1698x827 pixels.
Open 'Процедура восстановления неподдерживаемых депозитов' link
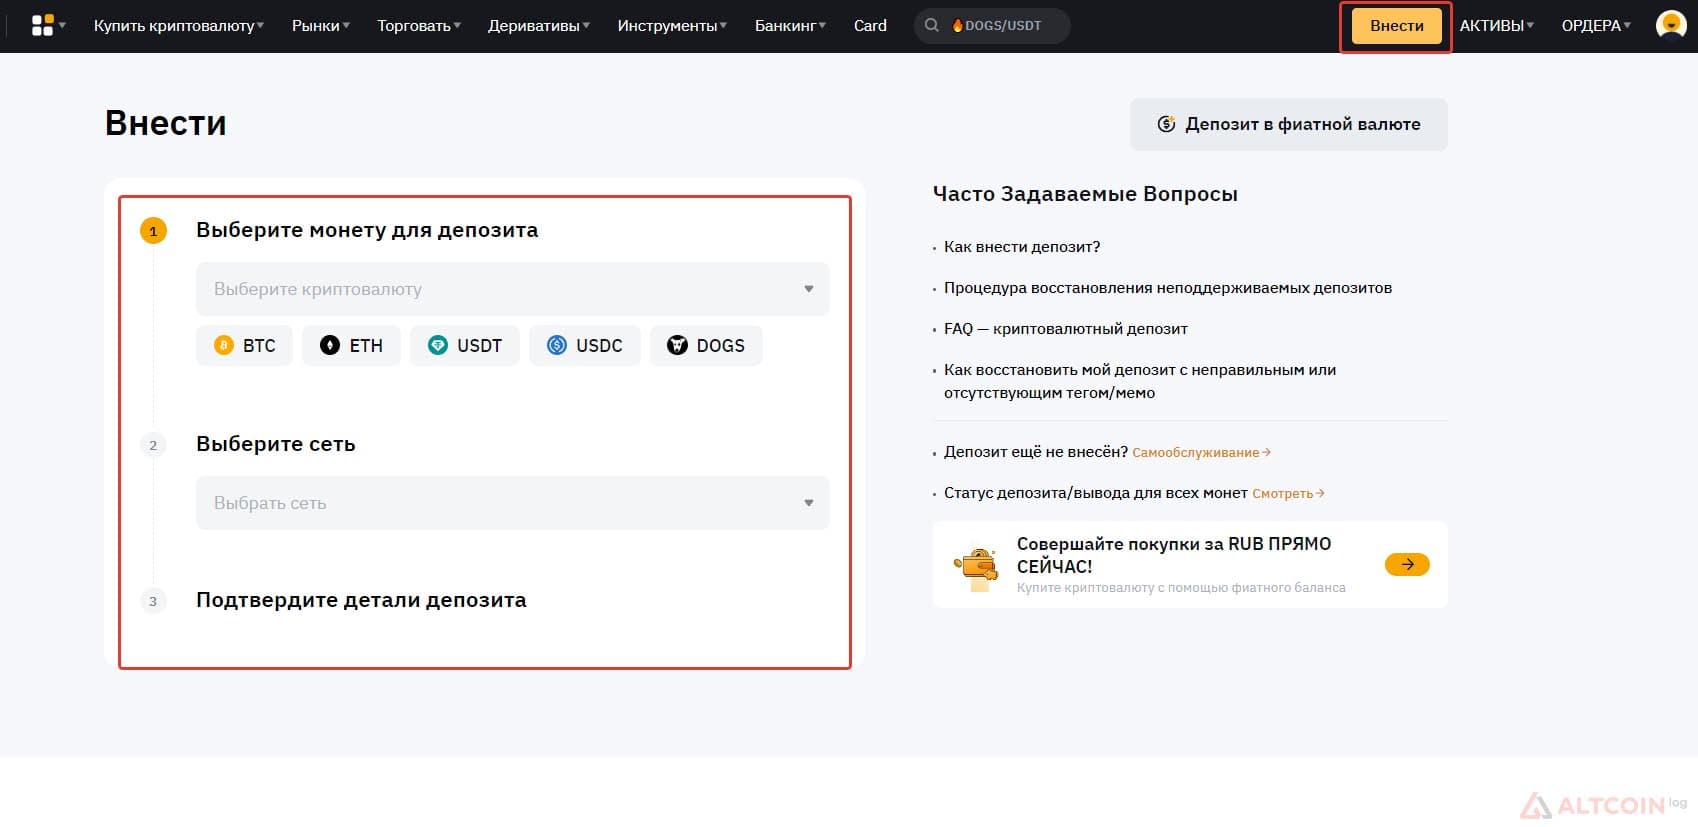tap(1168, 288)
